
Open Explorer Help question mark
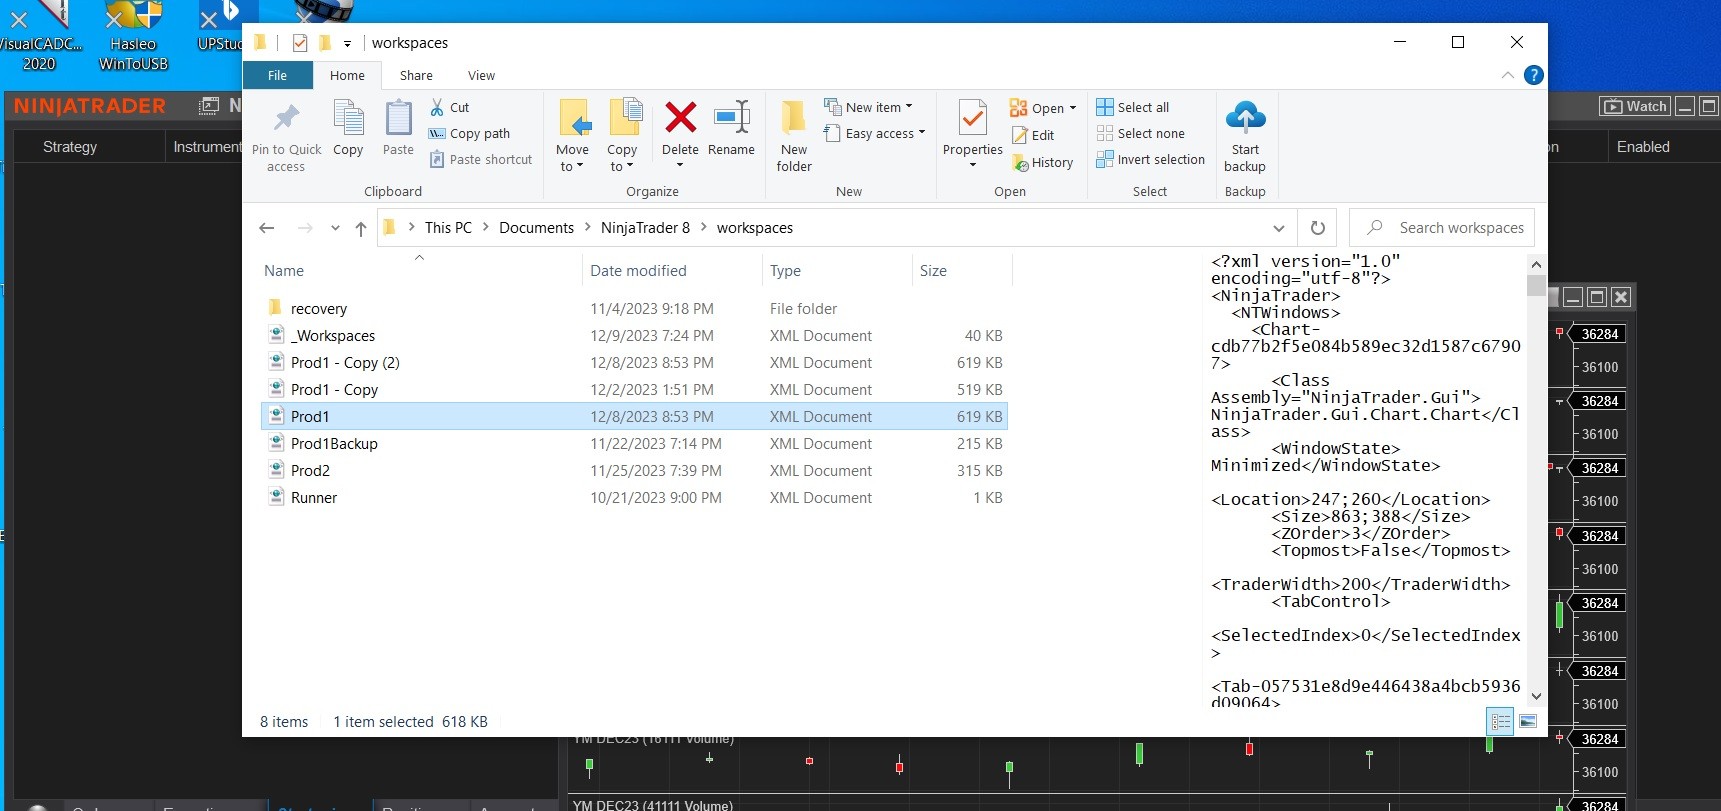tap(1533, 75)
